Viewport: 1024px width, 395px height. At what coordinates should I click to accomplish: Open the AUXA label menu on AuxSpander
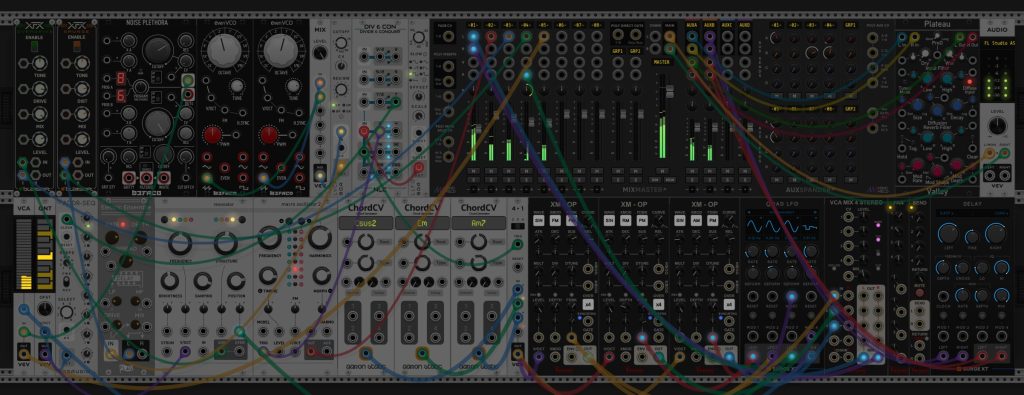pos(692,25)
